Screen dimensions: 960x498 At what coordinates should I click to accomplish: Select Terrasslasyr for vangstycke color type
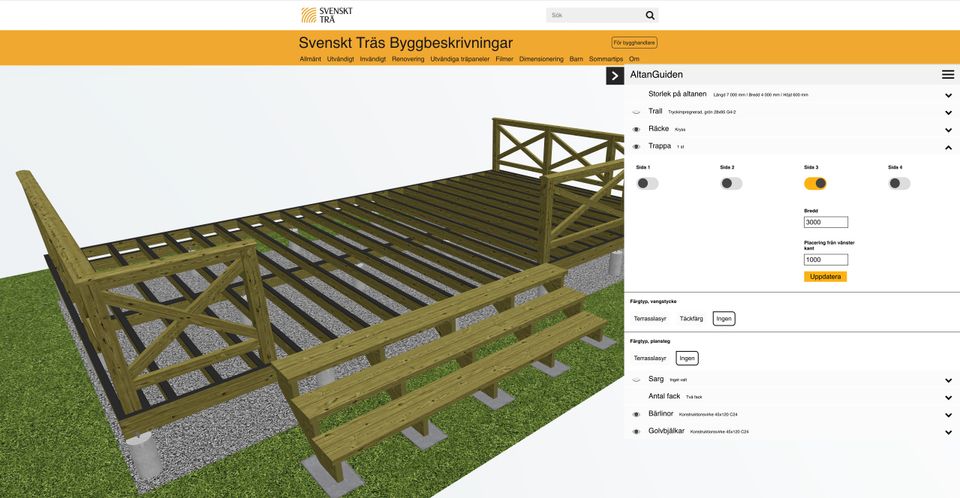pos(650,319)
